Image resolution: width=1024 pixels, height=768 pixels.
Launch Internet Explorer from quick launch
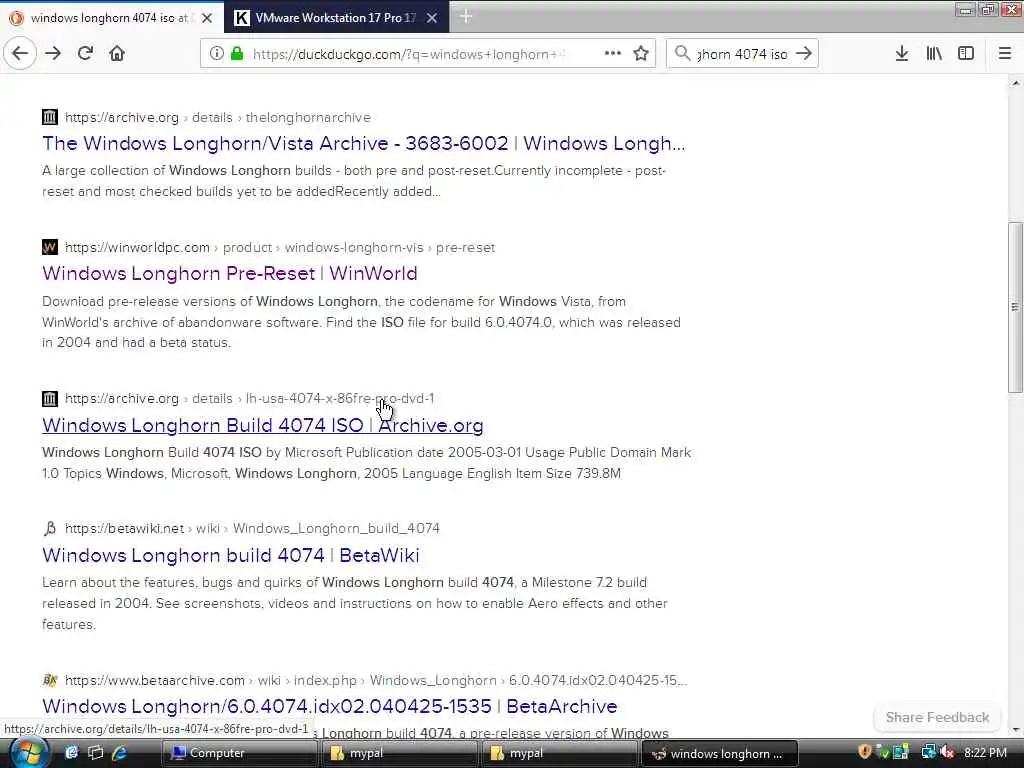click(x=119, y=753)
